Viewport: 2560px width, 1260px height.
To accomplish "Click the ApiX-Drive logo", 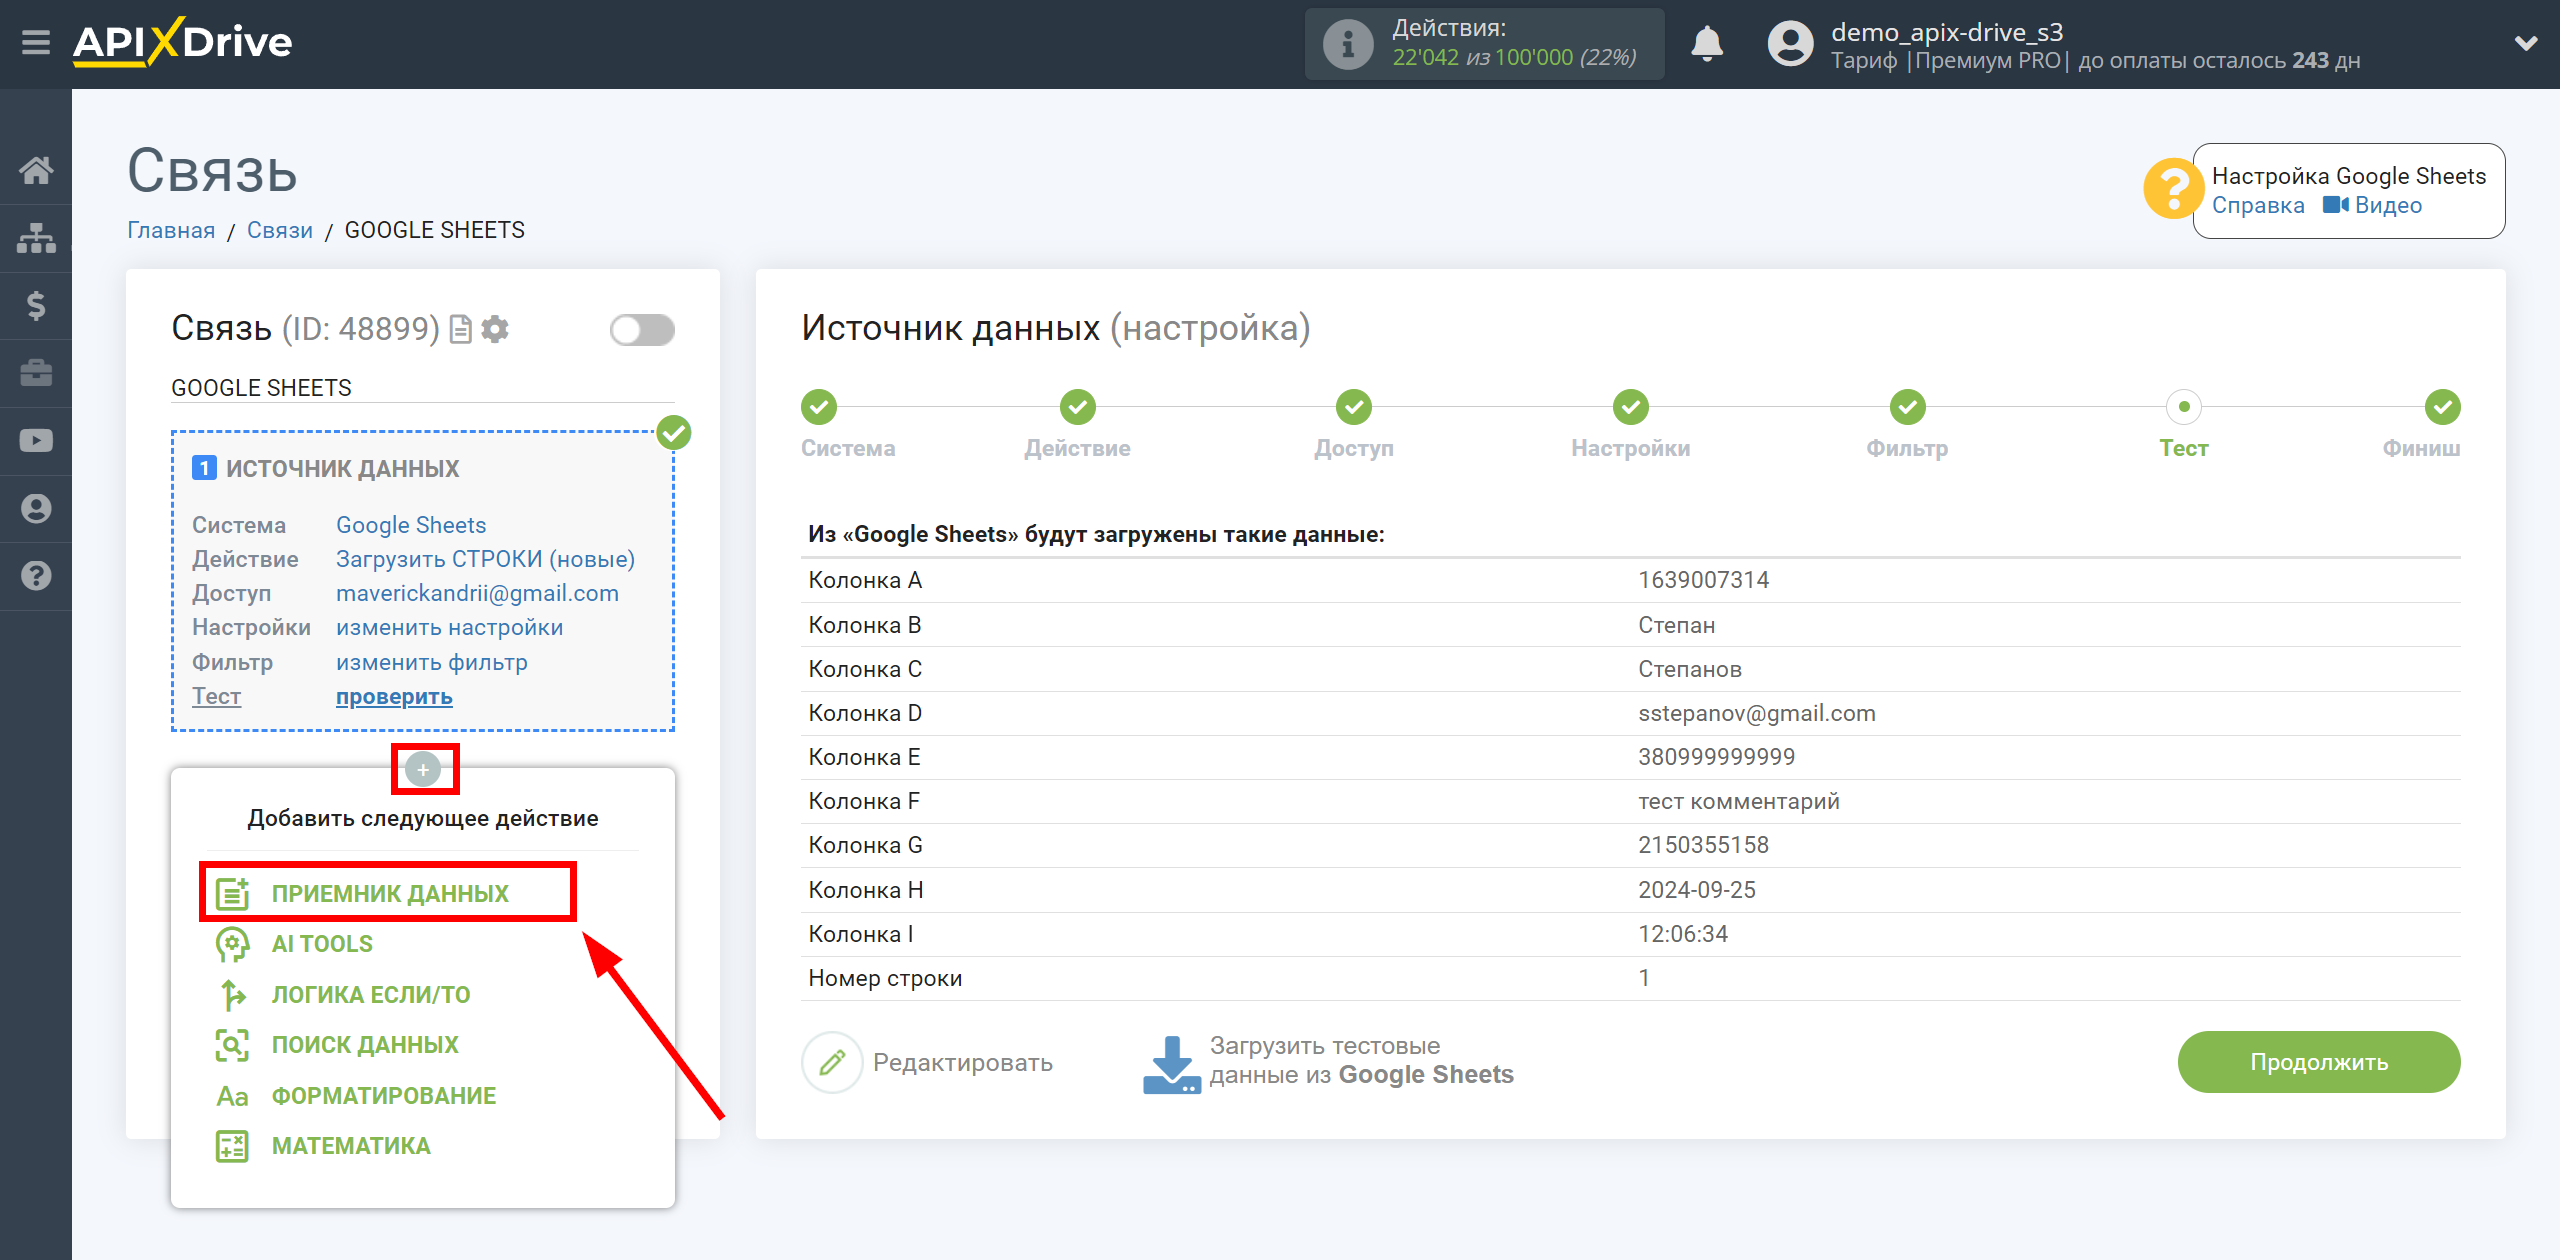I will (182, 43).
